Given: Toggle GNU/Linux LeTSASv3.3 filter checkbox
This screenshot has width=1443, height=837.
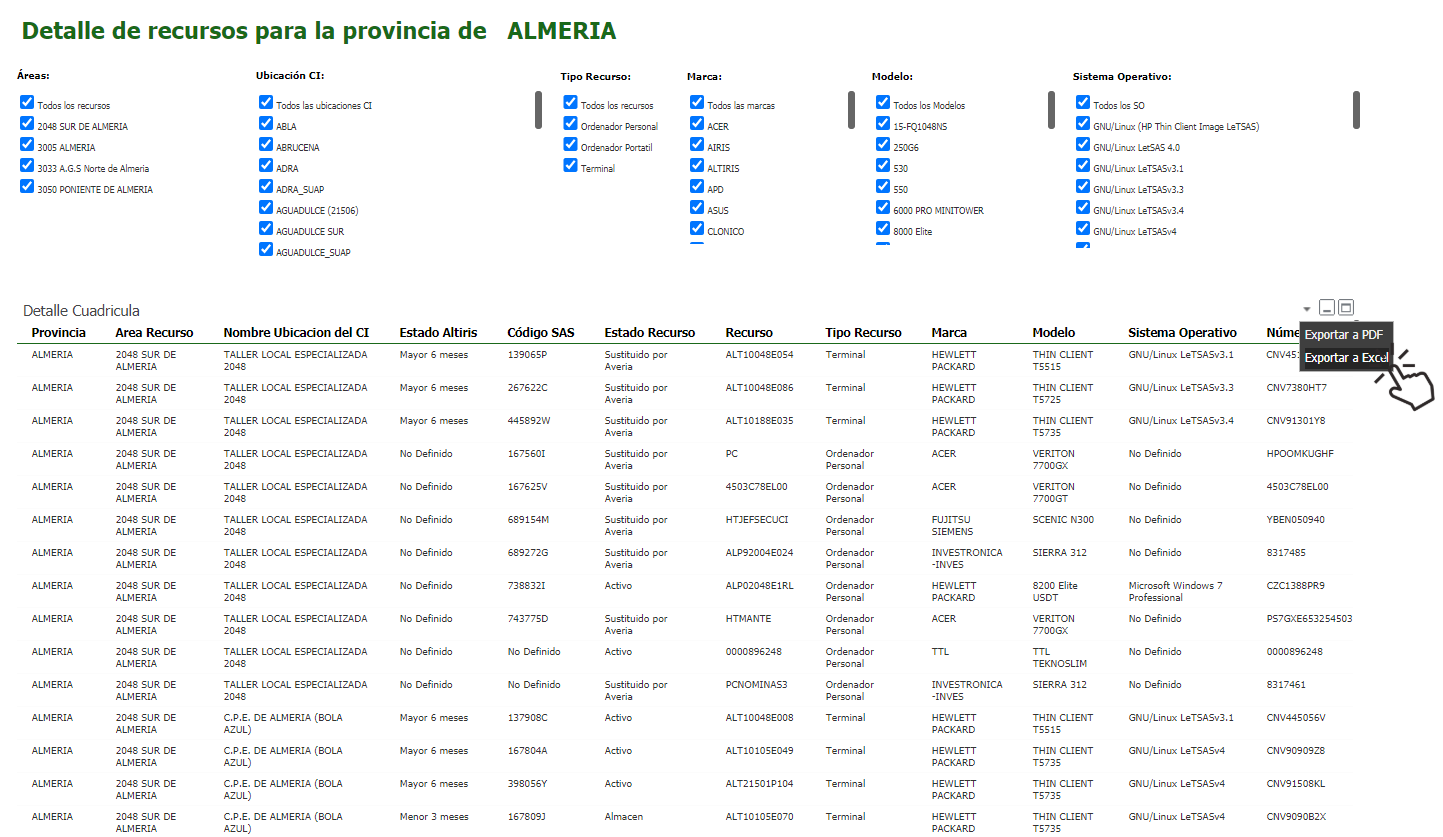Looking at the screenshot, I should click(x=1083, y=186).
